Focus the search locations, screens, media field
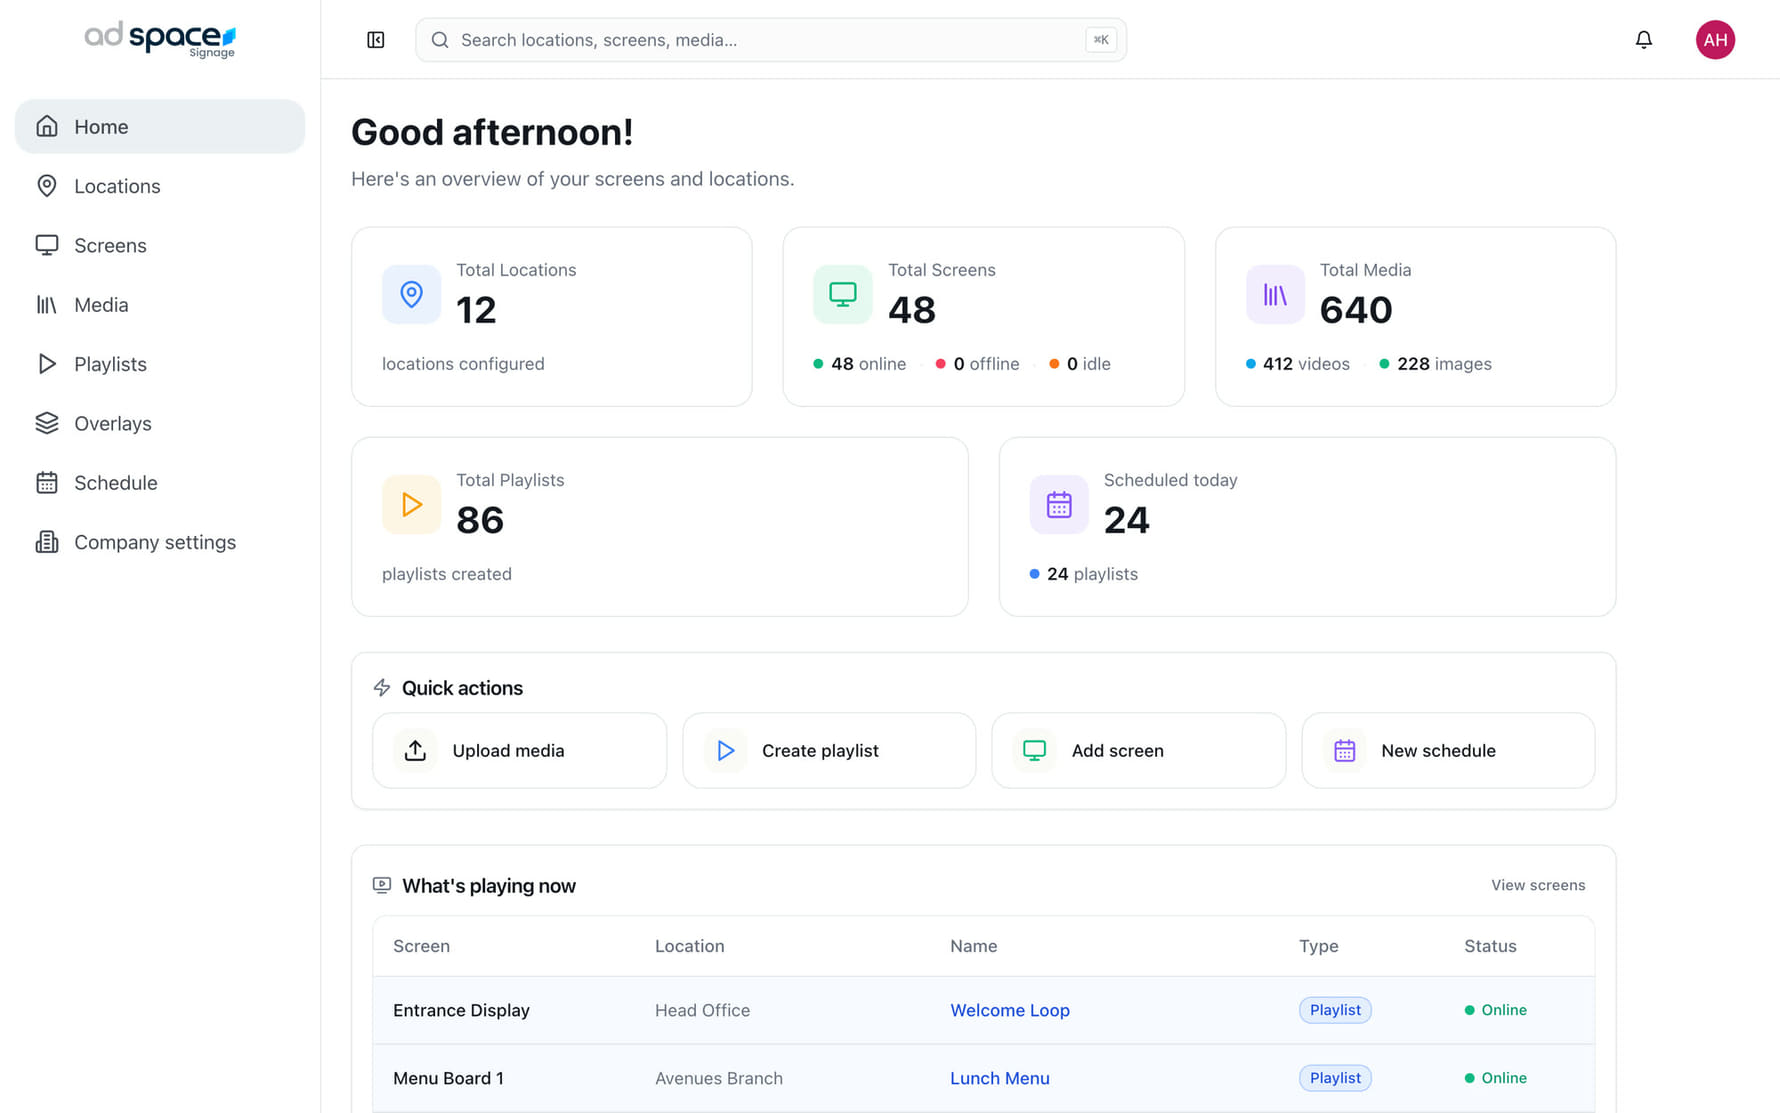The height and width of the screenshot is (1113, 1780). point(771,40)
